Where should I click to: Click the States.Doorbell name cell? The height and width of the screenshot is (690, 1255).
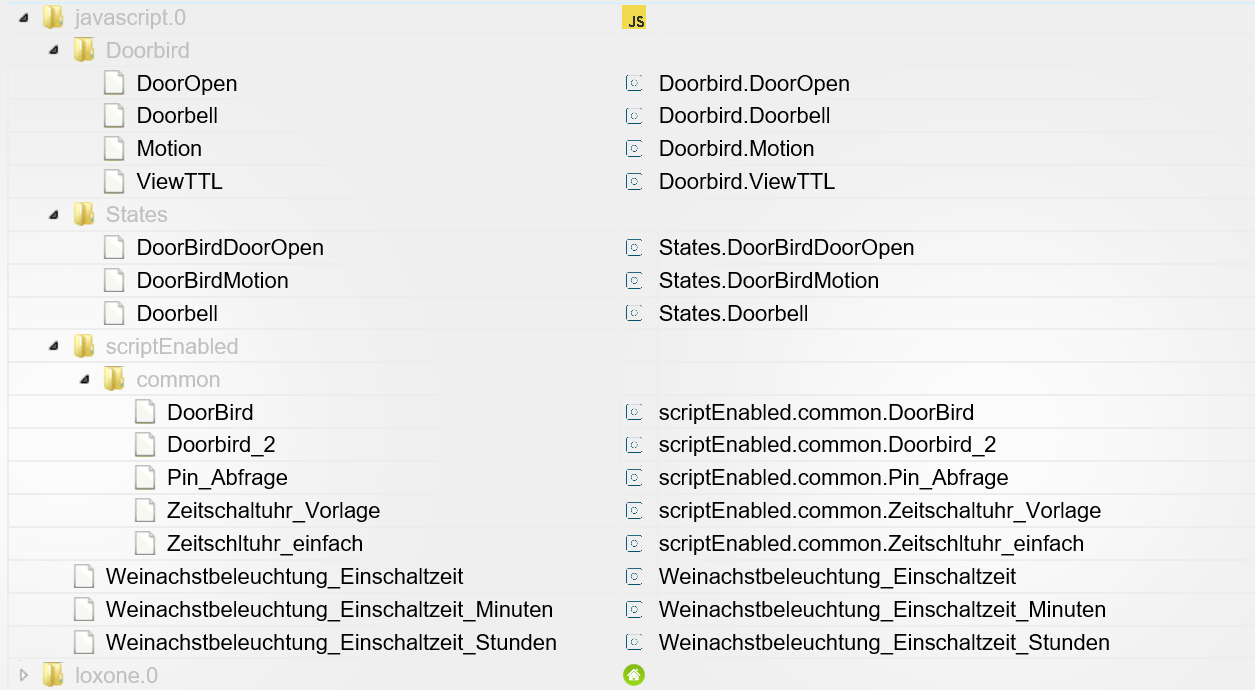point(733,314)
